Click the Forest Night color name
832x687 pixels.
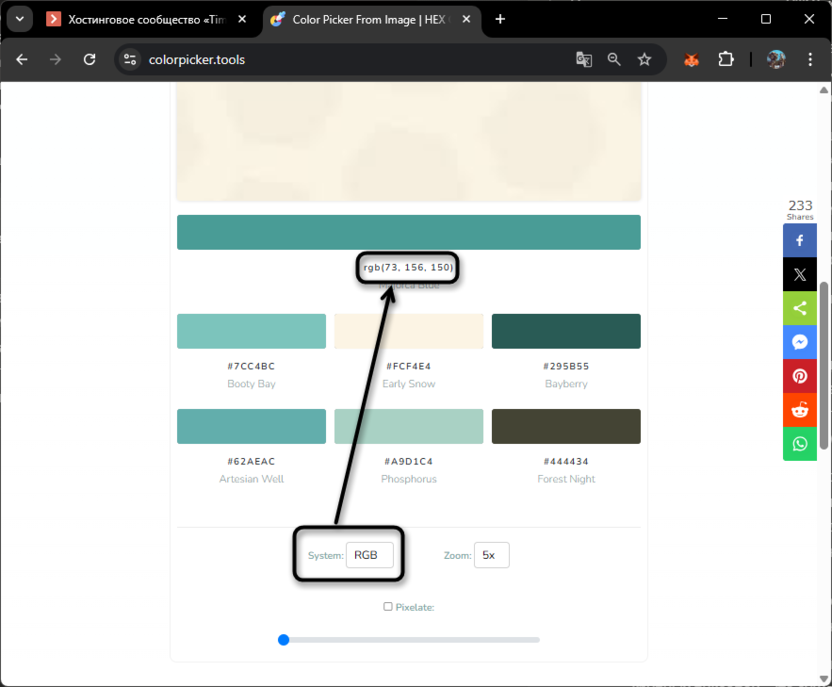pyautogui.click(x=566, y=479)
